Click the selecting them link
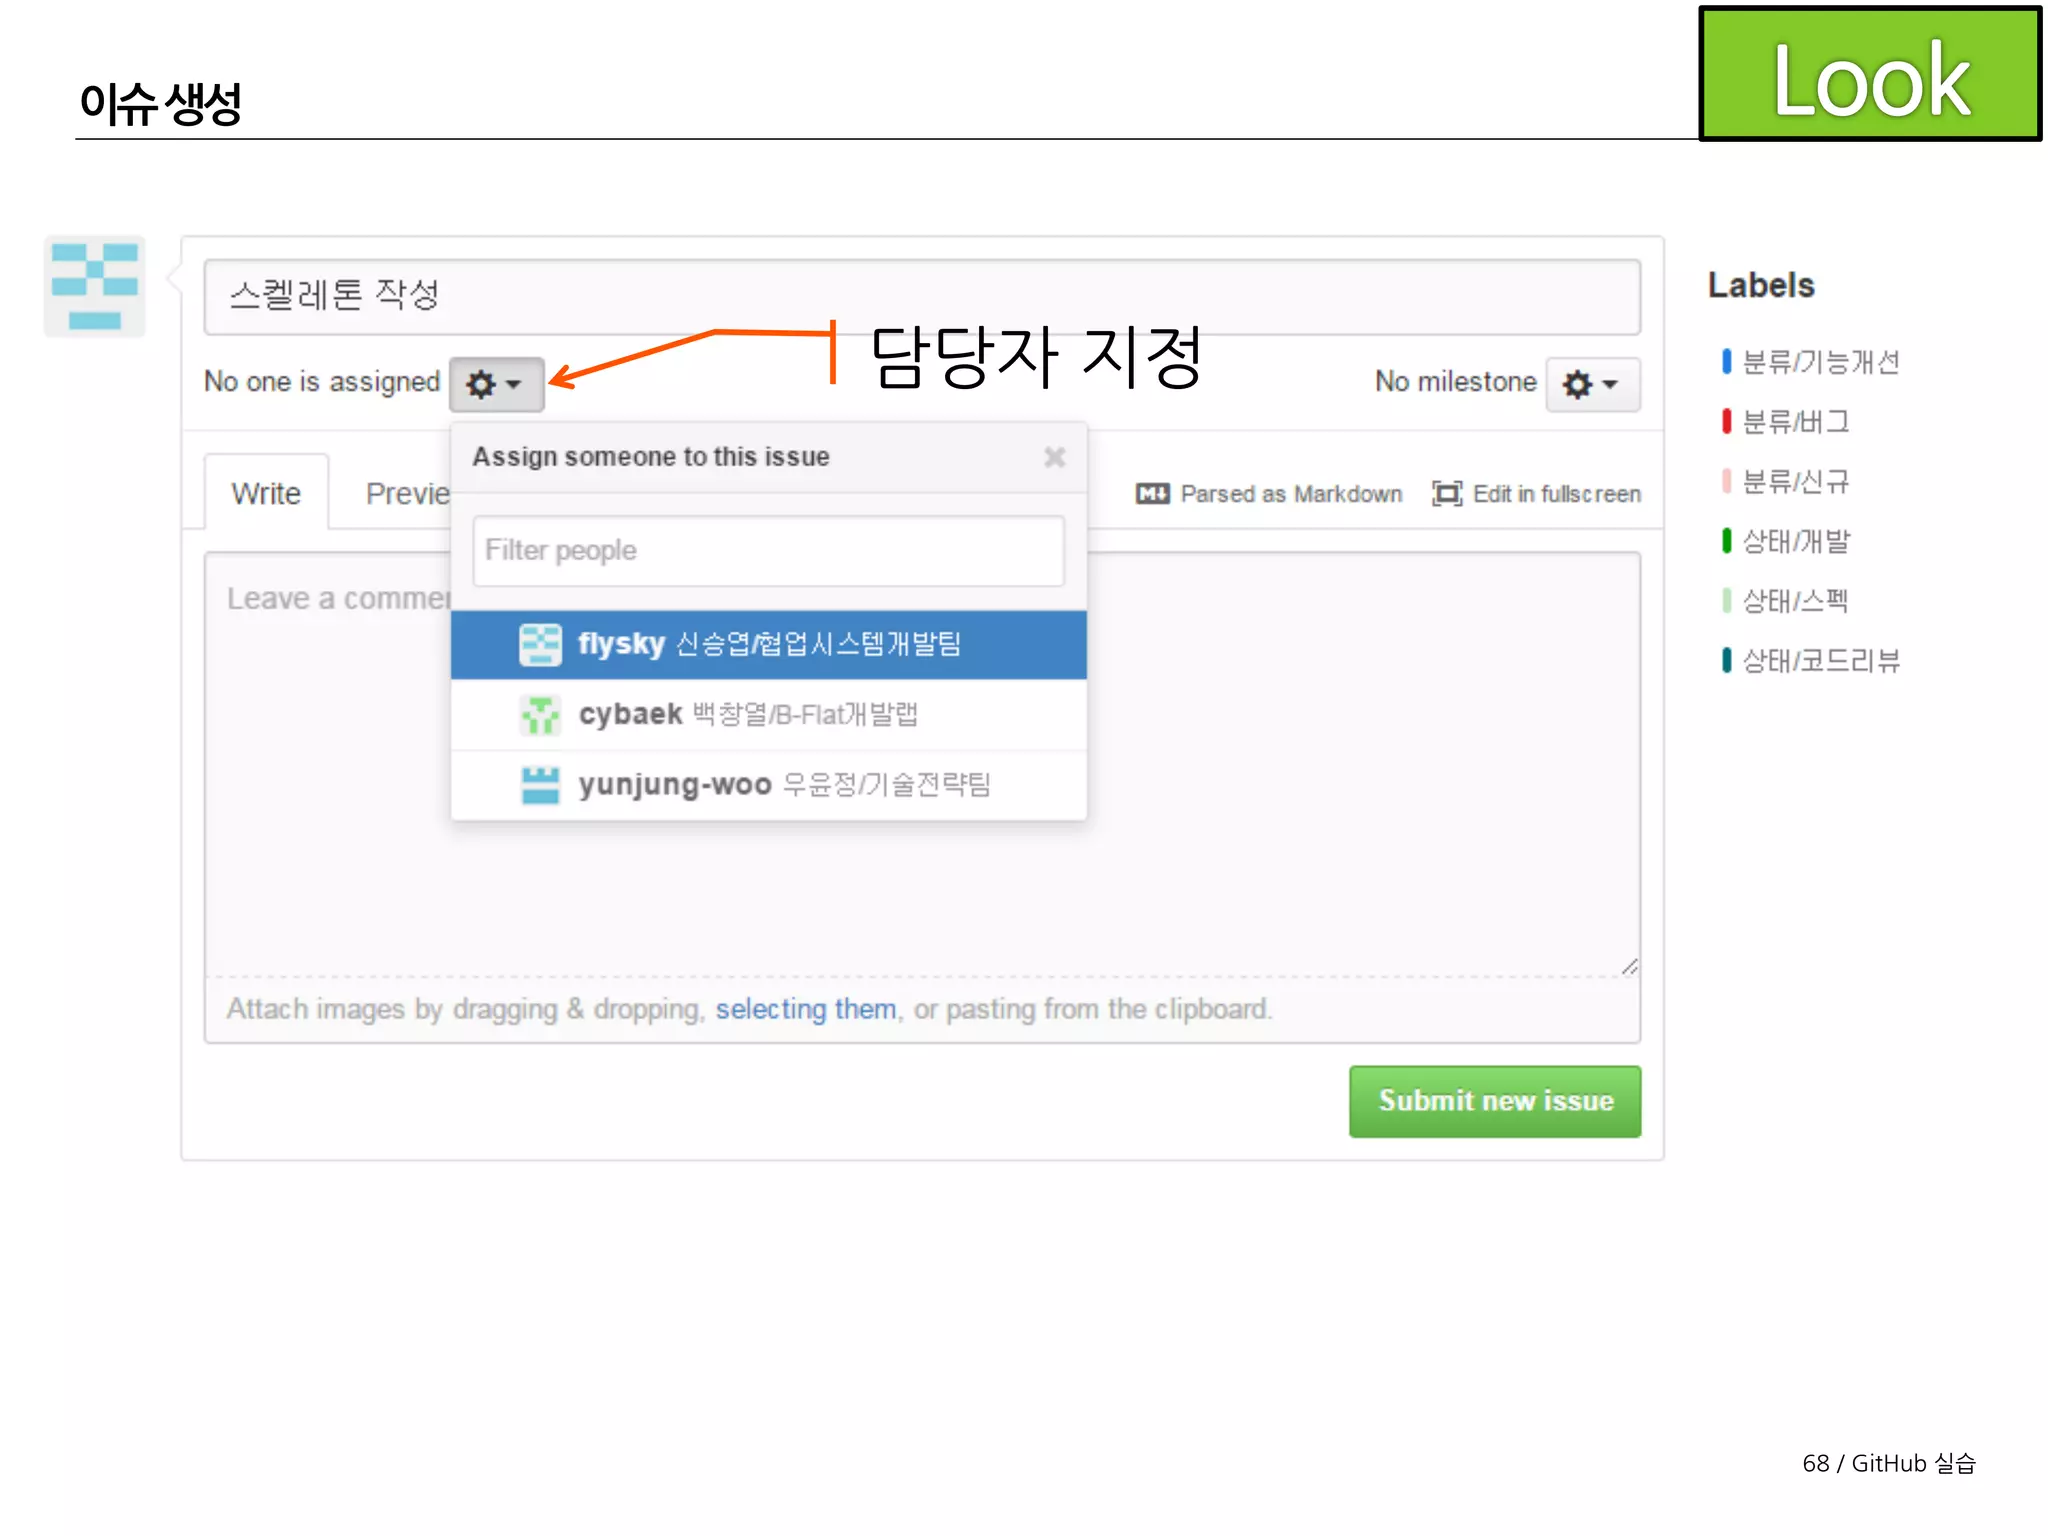This screenshot has width=2048, height=1536. pyautogui.click(x=805, y=1009)
